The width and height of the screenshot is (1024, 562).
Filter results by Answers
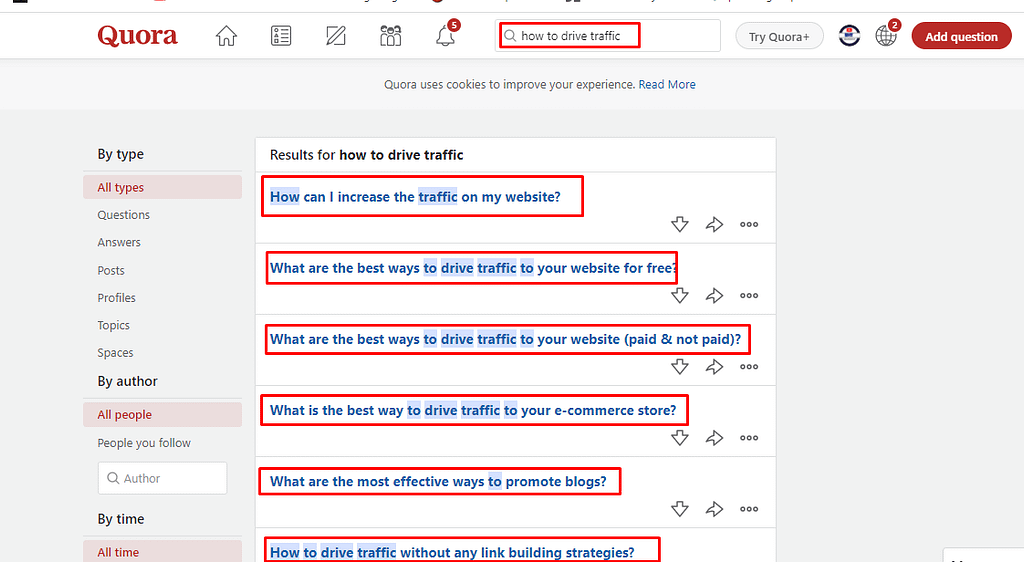pyautogui.click(x=119, y=242)
